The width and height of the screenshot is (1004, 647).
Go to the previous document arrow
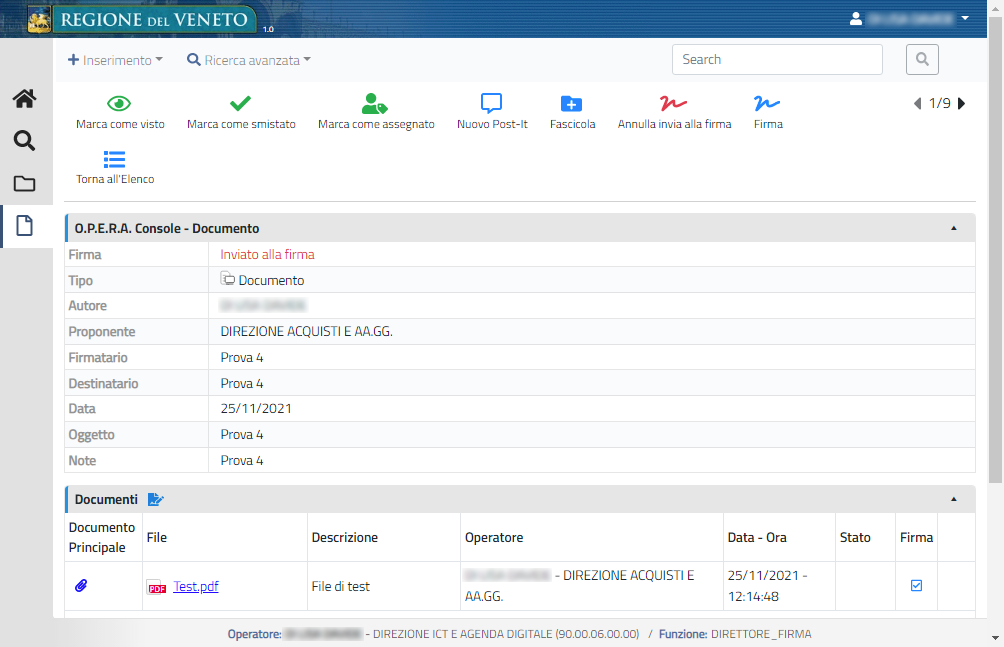918,104
